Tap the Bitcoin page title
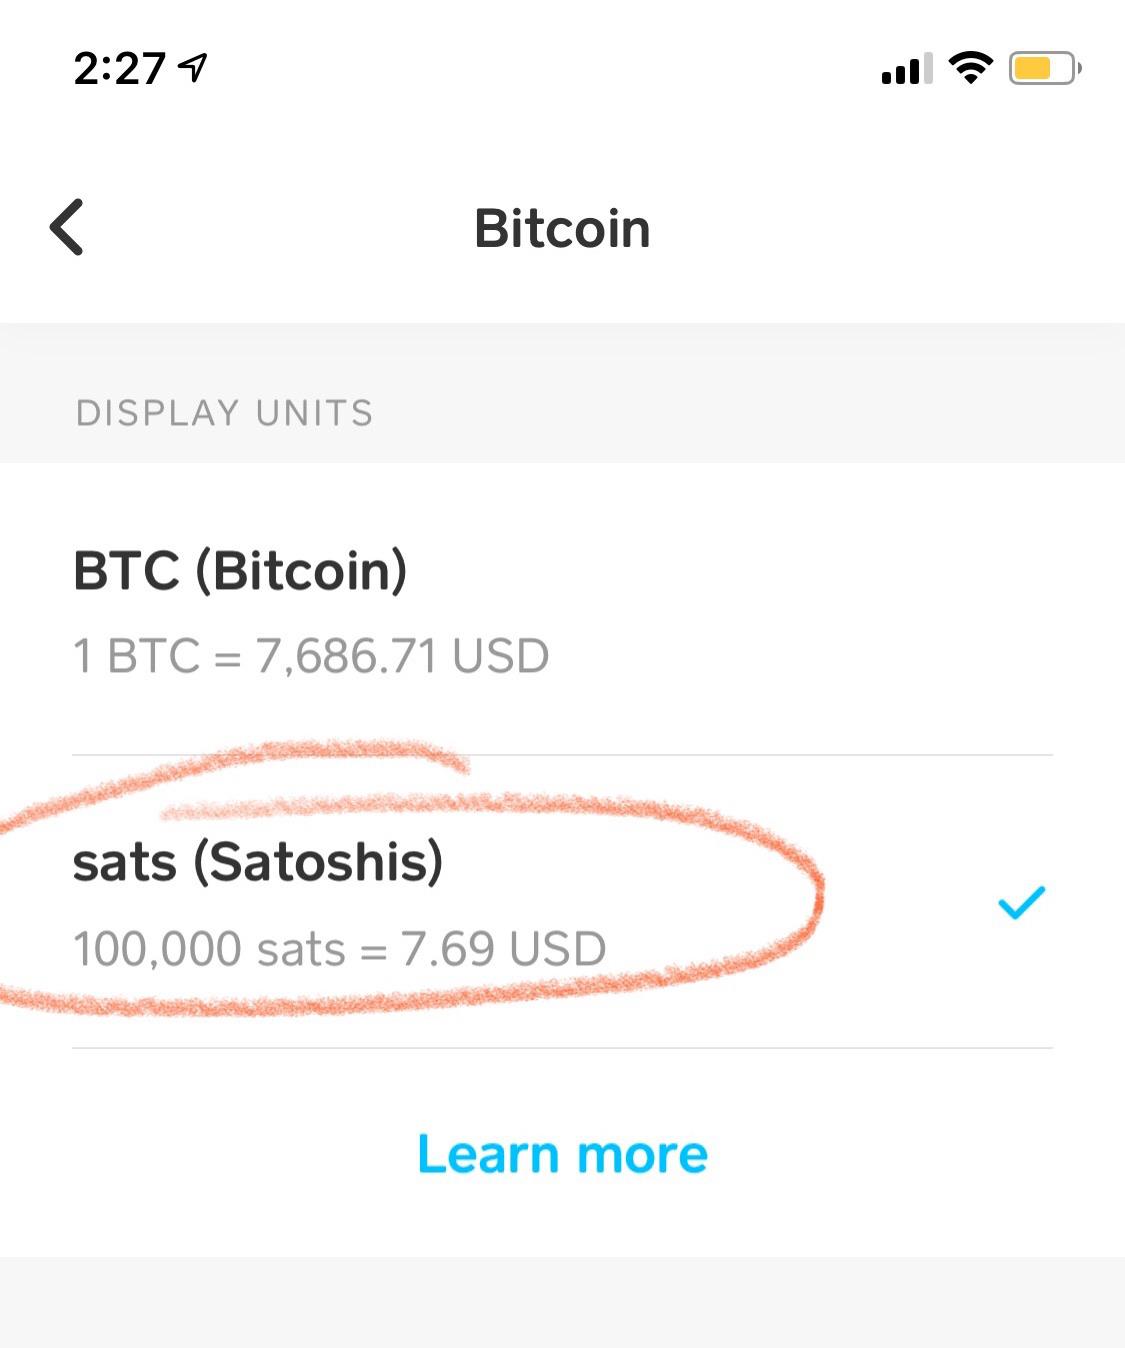This screenshot has width=1125, height=1348. (562, 229)
